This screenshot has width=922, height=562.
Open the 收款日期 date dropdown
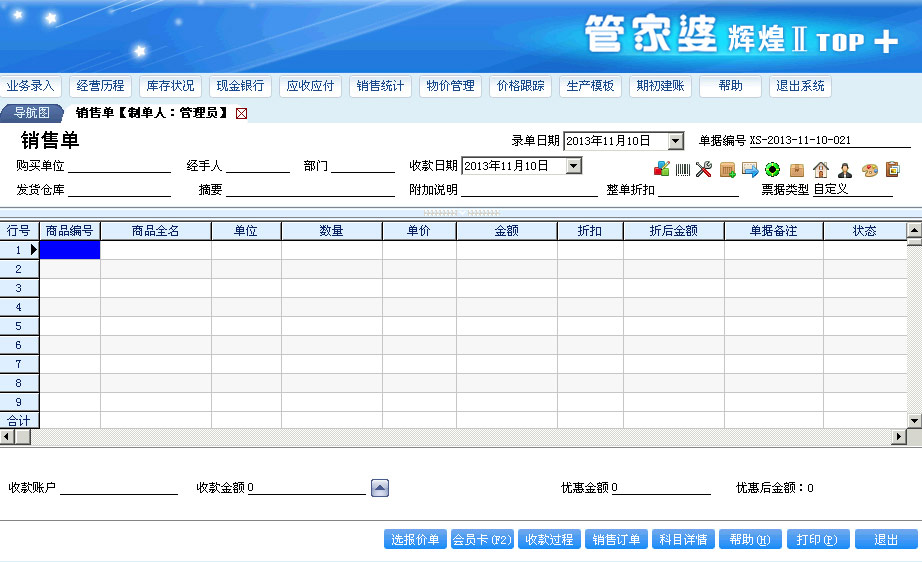pyautogui.click(x=573, y=166)
